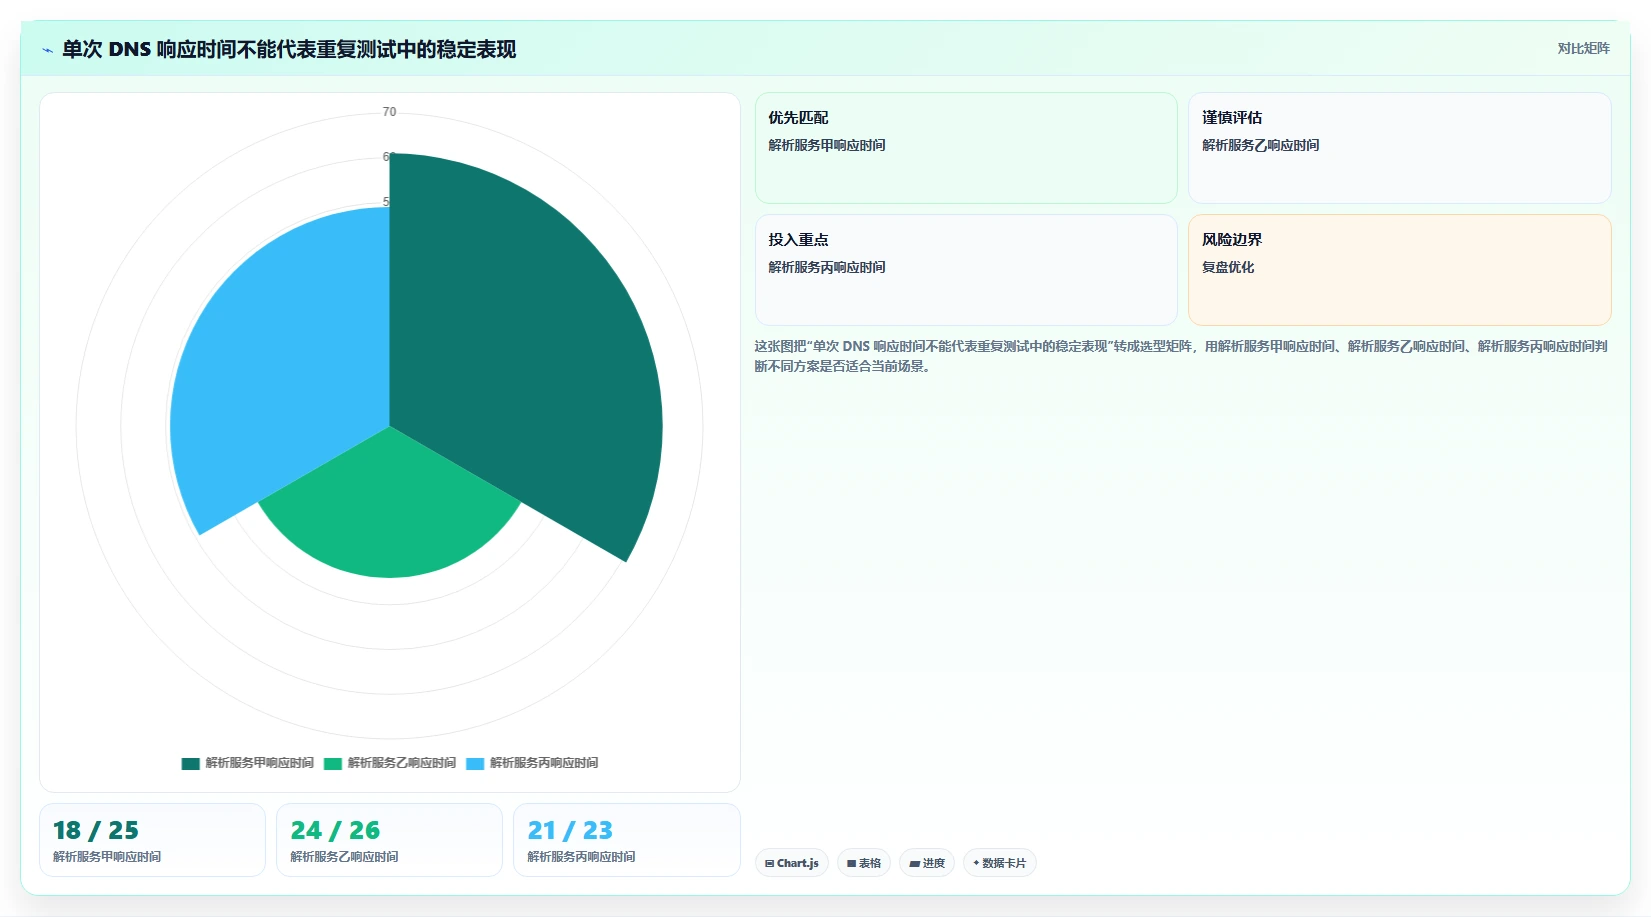This screenshot has height=917, width=1651.
Task: Select the 18 / 25 stat card
Action: coord(152,840)
